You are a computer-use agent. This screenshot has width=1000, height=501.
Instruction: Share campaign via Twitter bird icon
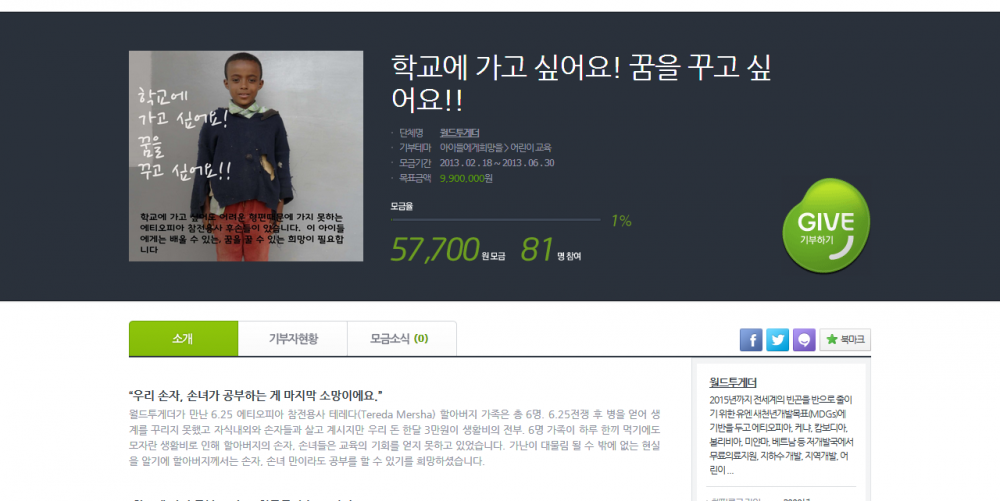point(777,340)
